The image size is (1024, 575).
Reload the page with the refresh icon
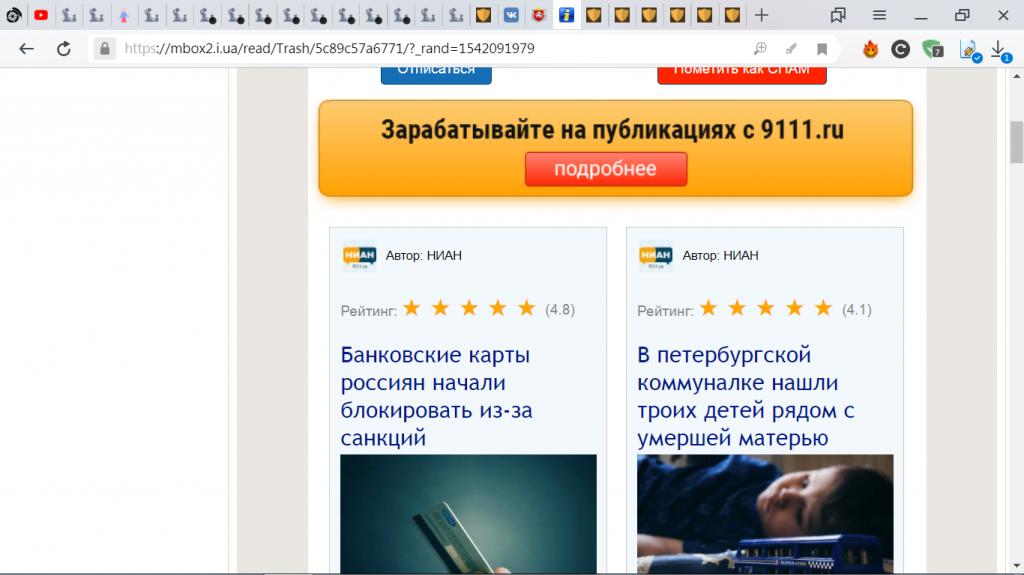[64, 48]
